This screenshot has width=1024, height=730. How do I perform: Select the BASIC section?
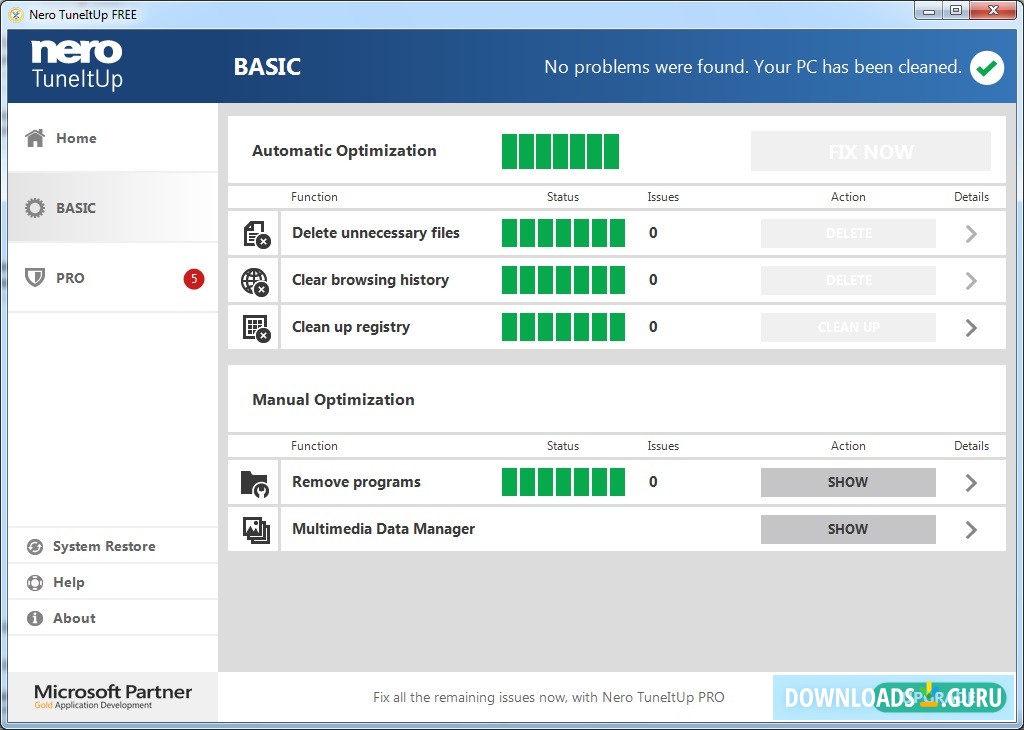[113, 208]
